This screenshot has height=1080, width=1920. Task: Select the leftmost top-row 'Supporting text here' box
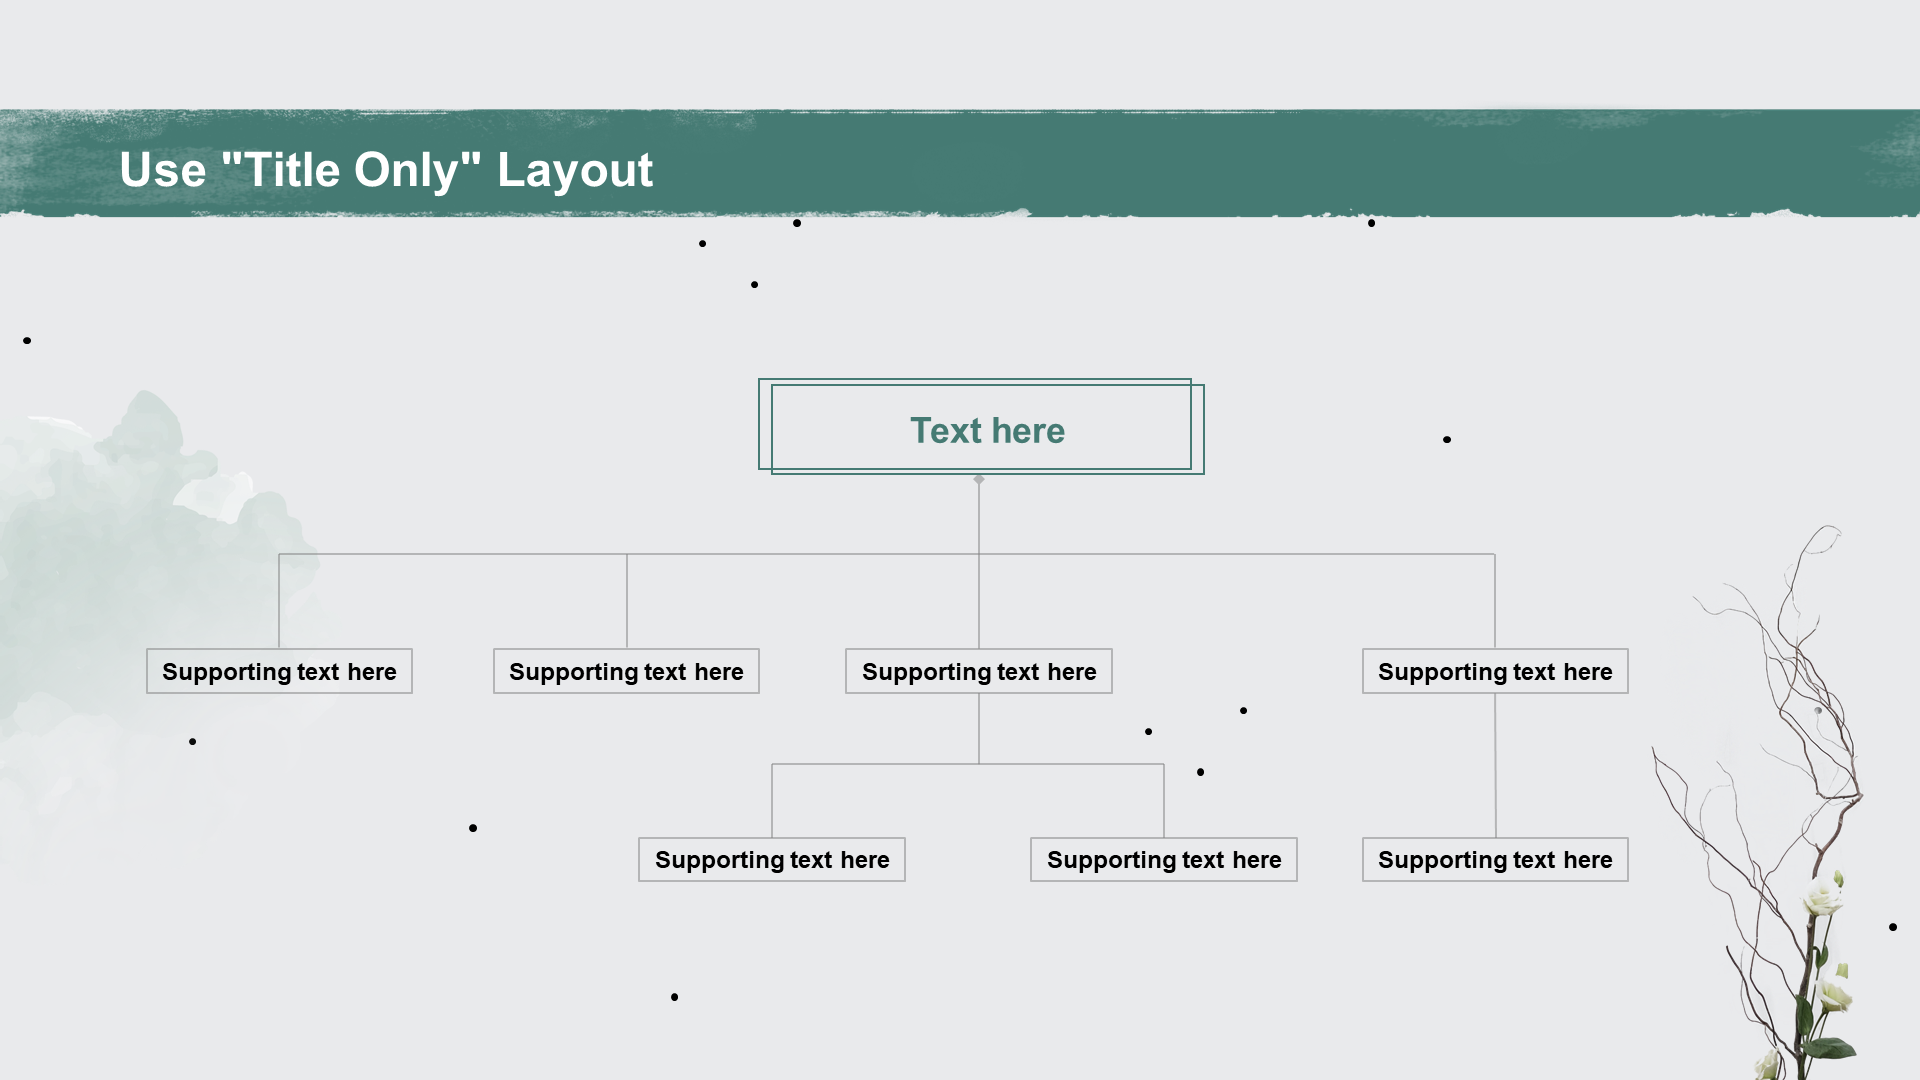[279, 672]
